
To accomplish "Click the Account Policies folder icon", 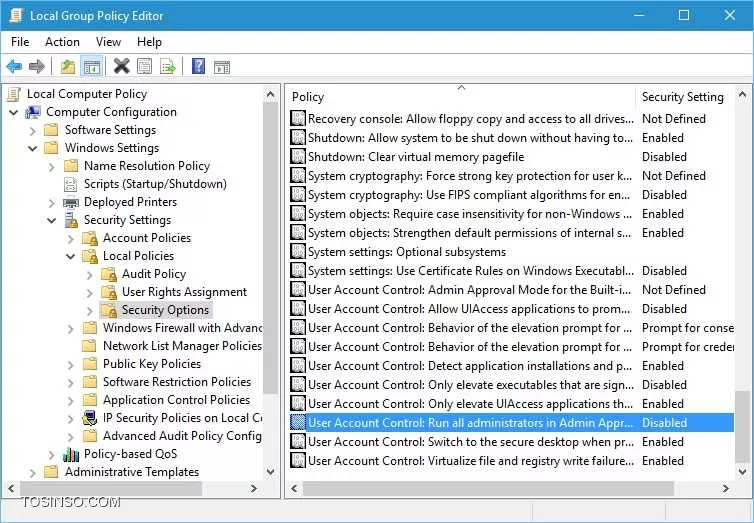I will click(x=90, y=238).
